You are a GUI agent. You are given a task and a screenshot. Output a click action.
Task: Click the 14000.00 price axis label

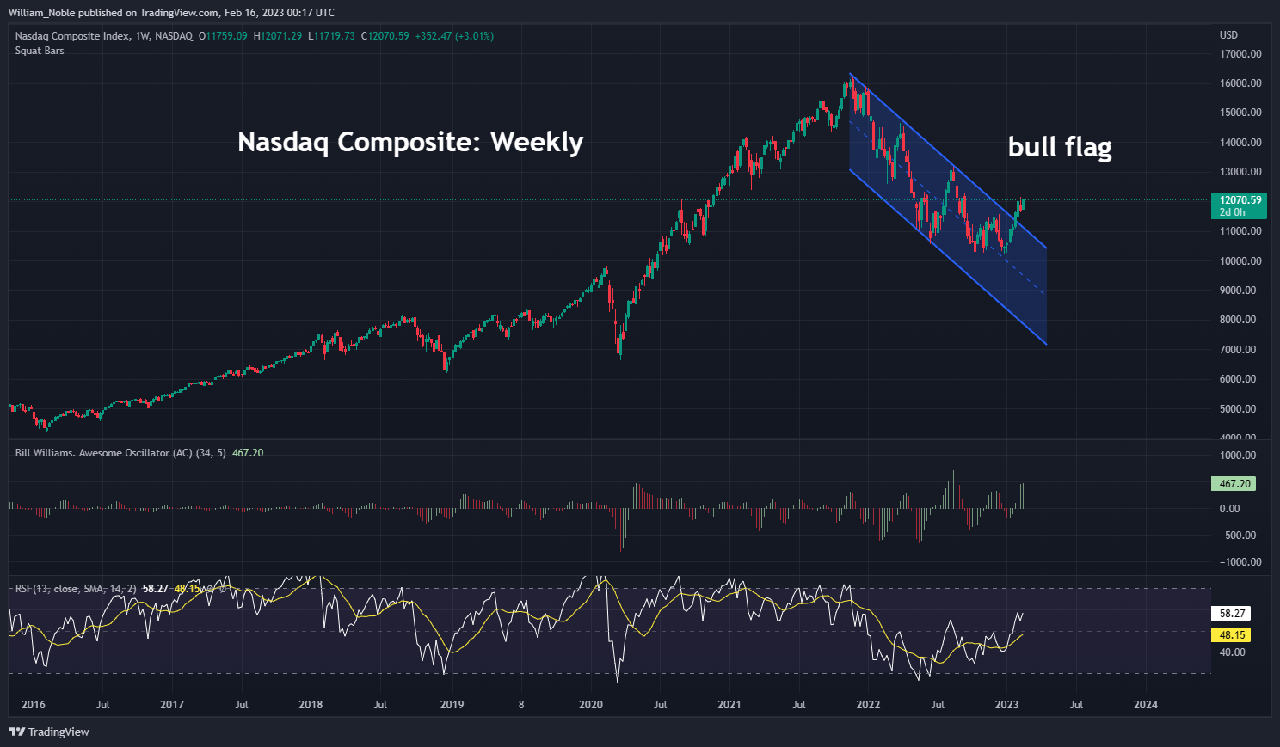1238,143
